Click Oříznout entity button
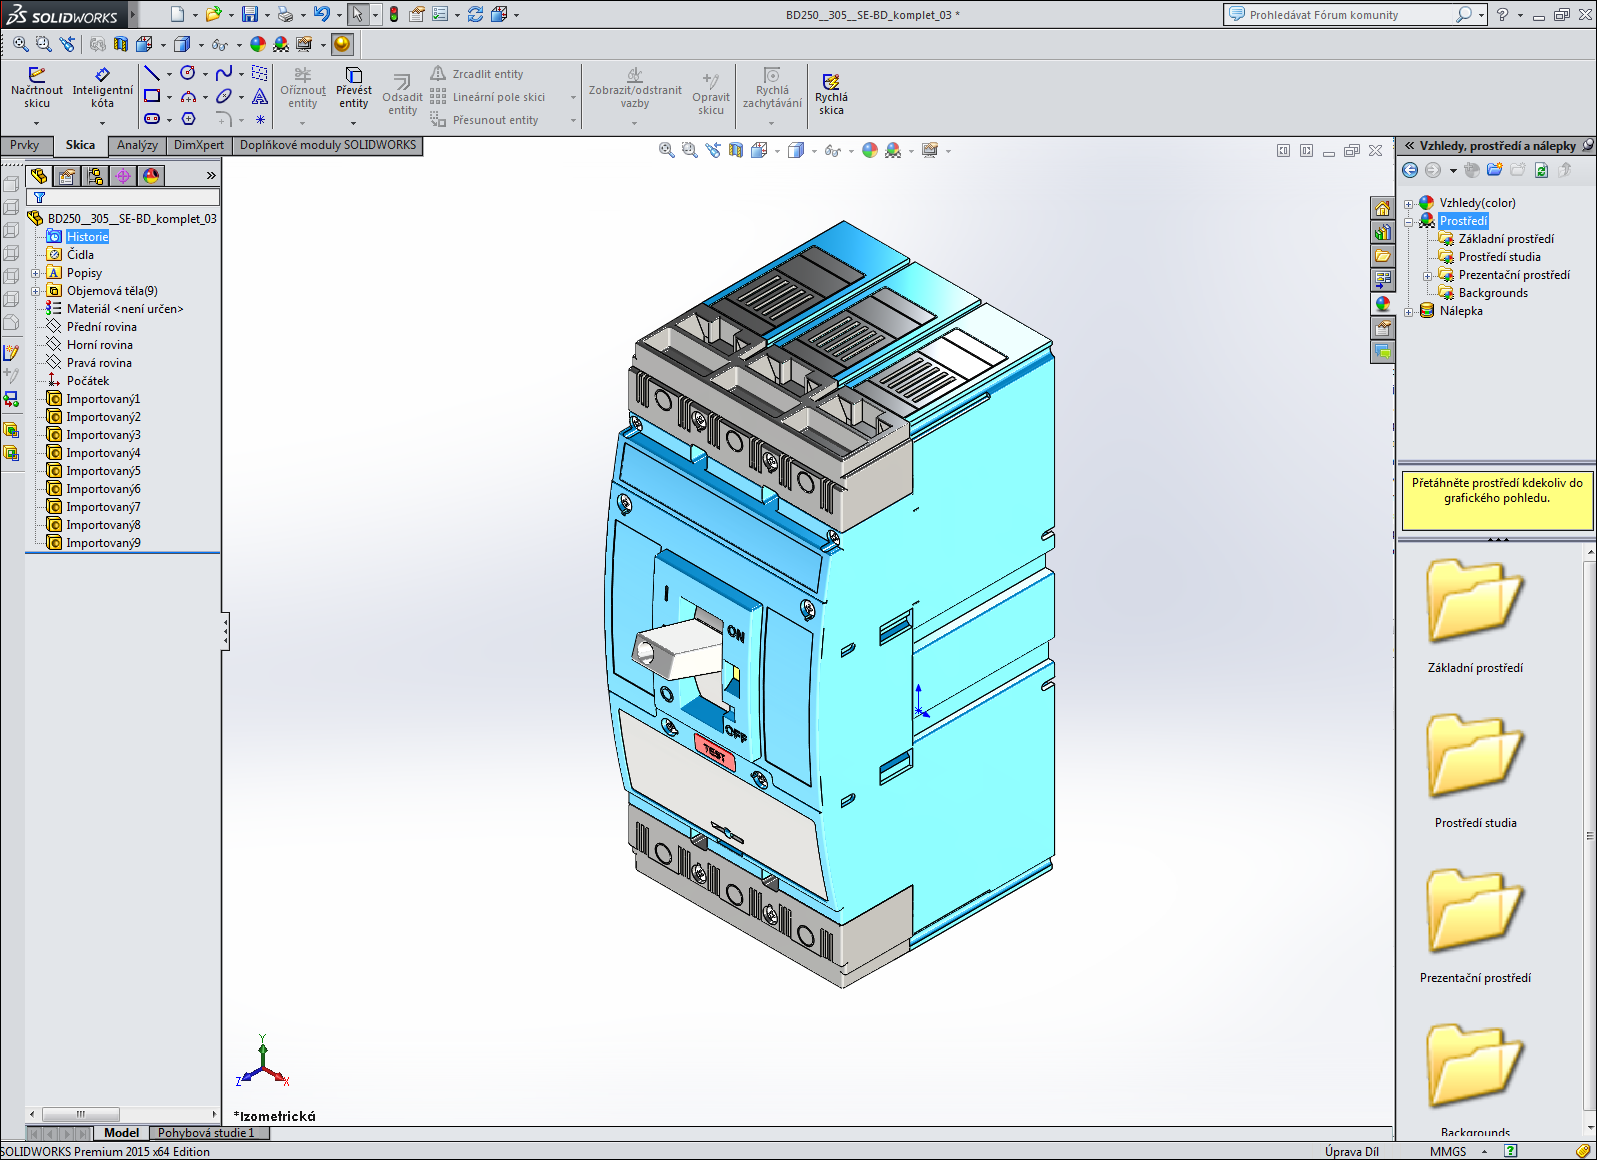 [303, 88]
